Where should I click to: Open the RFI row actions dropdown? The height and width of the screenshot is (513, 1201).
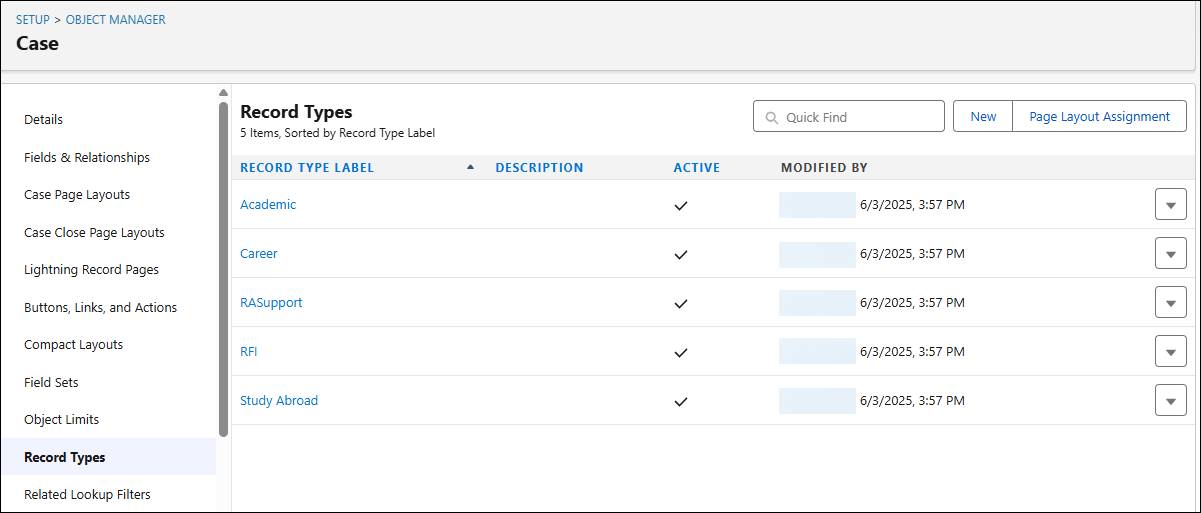pyautogui.click(x=1170, y=352)
